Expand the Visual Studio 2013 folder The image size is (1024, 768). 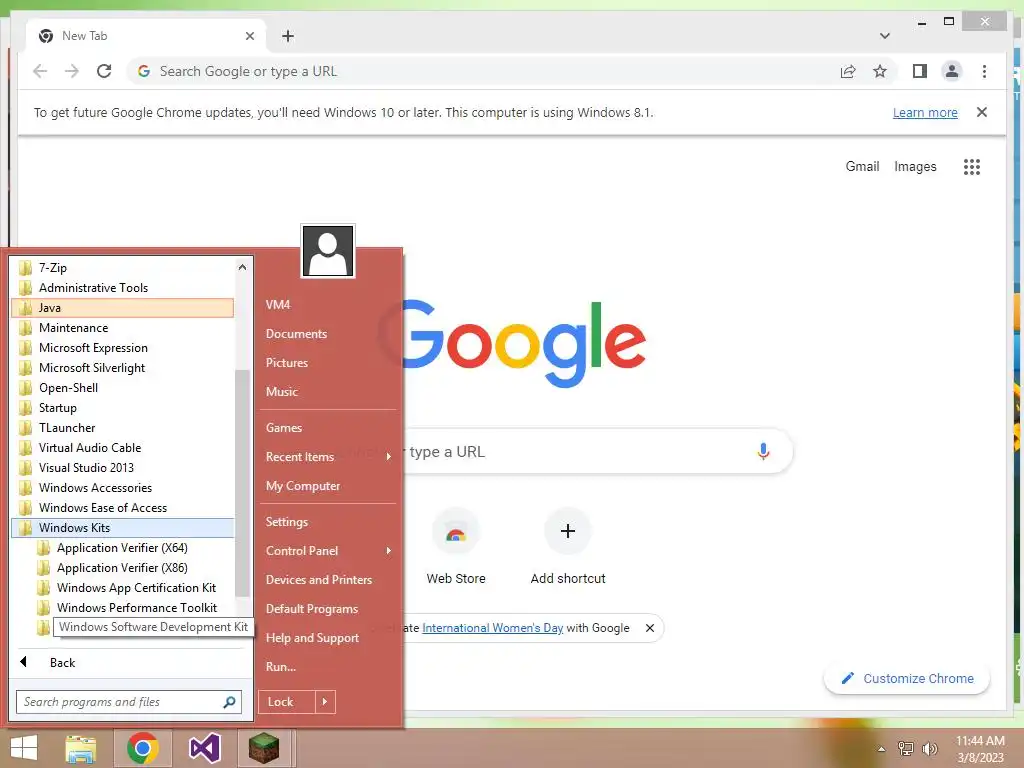point(123,468)
